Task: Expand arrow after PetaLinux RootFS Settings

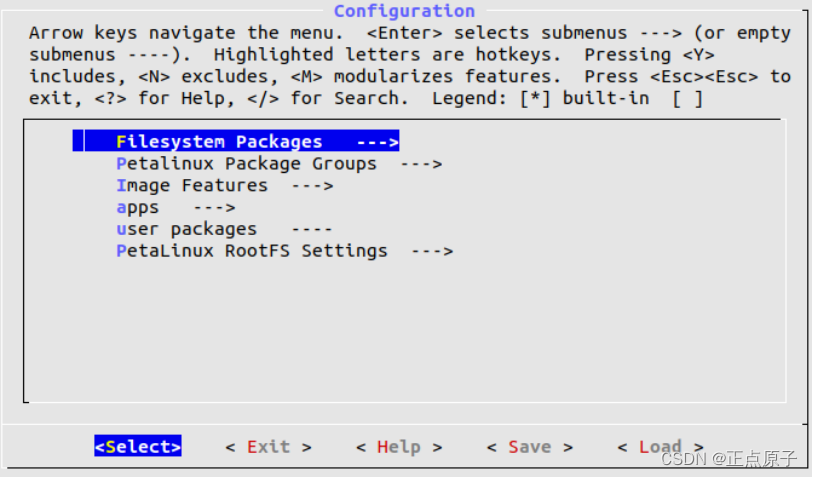Action: [x=432, y=251]
